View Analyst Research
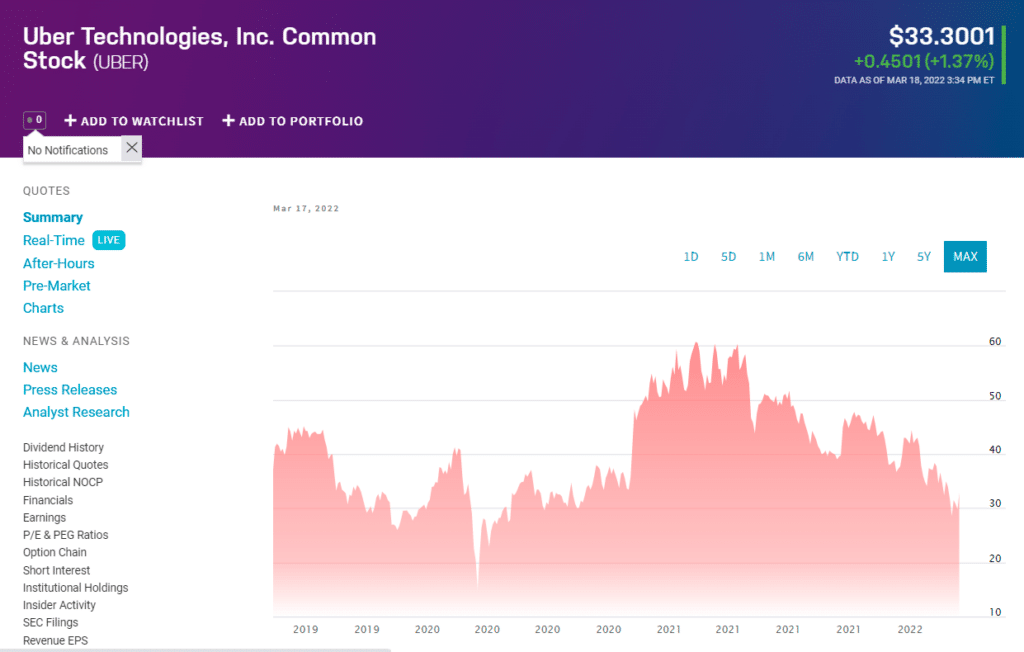1024x652 pixels. point(76,412)
